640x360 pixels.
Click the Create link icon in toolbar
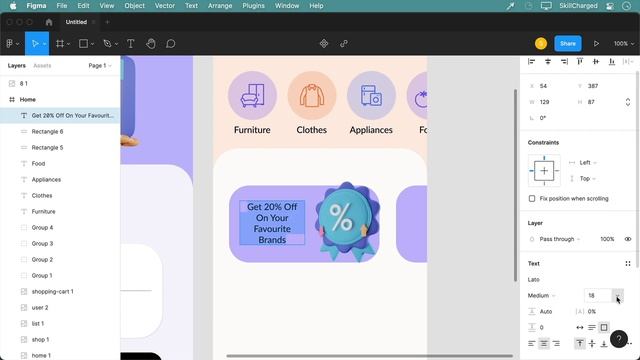[x=344, y=43]
